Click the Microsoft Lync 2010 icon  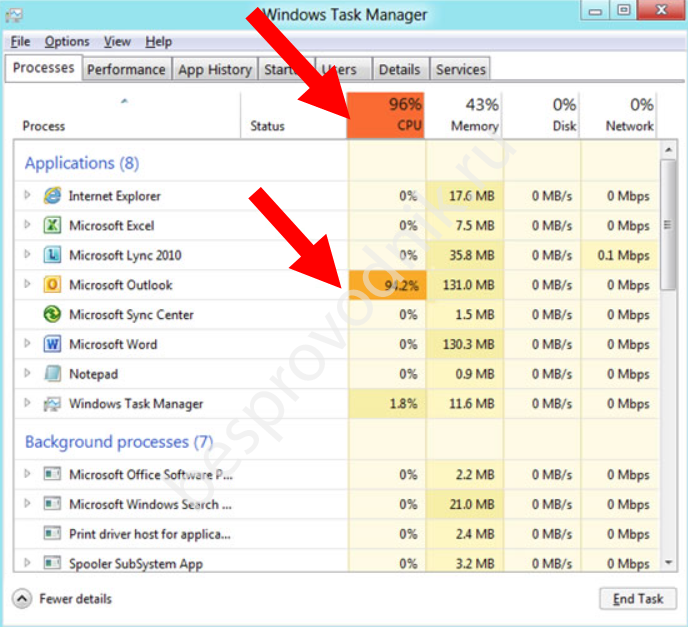tap(52, 255)
